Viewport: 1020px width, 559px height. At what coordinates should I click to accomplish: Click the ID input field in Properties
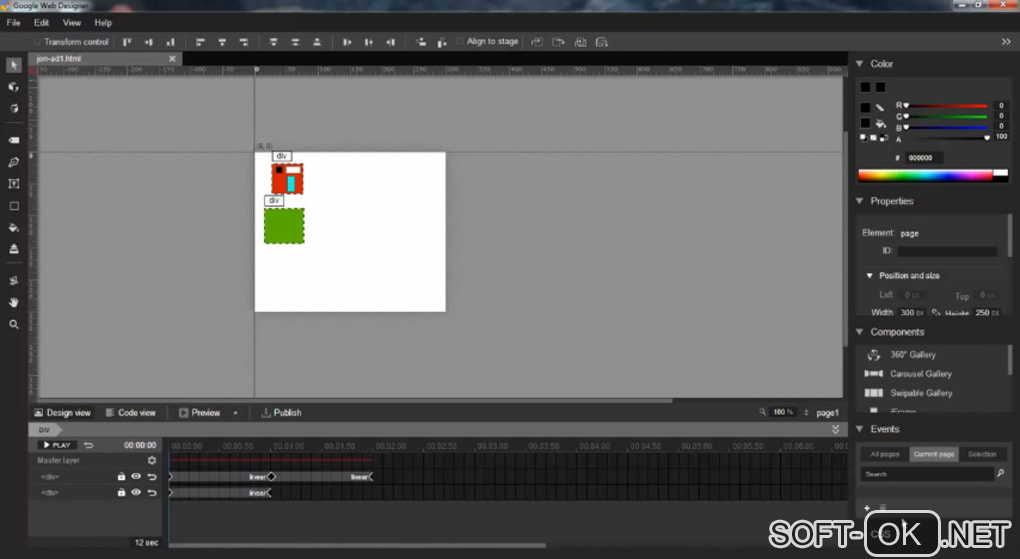947,251
